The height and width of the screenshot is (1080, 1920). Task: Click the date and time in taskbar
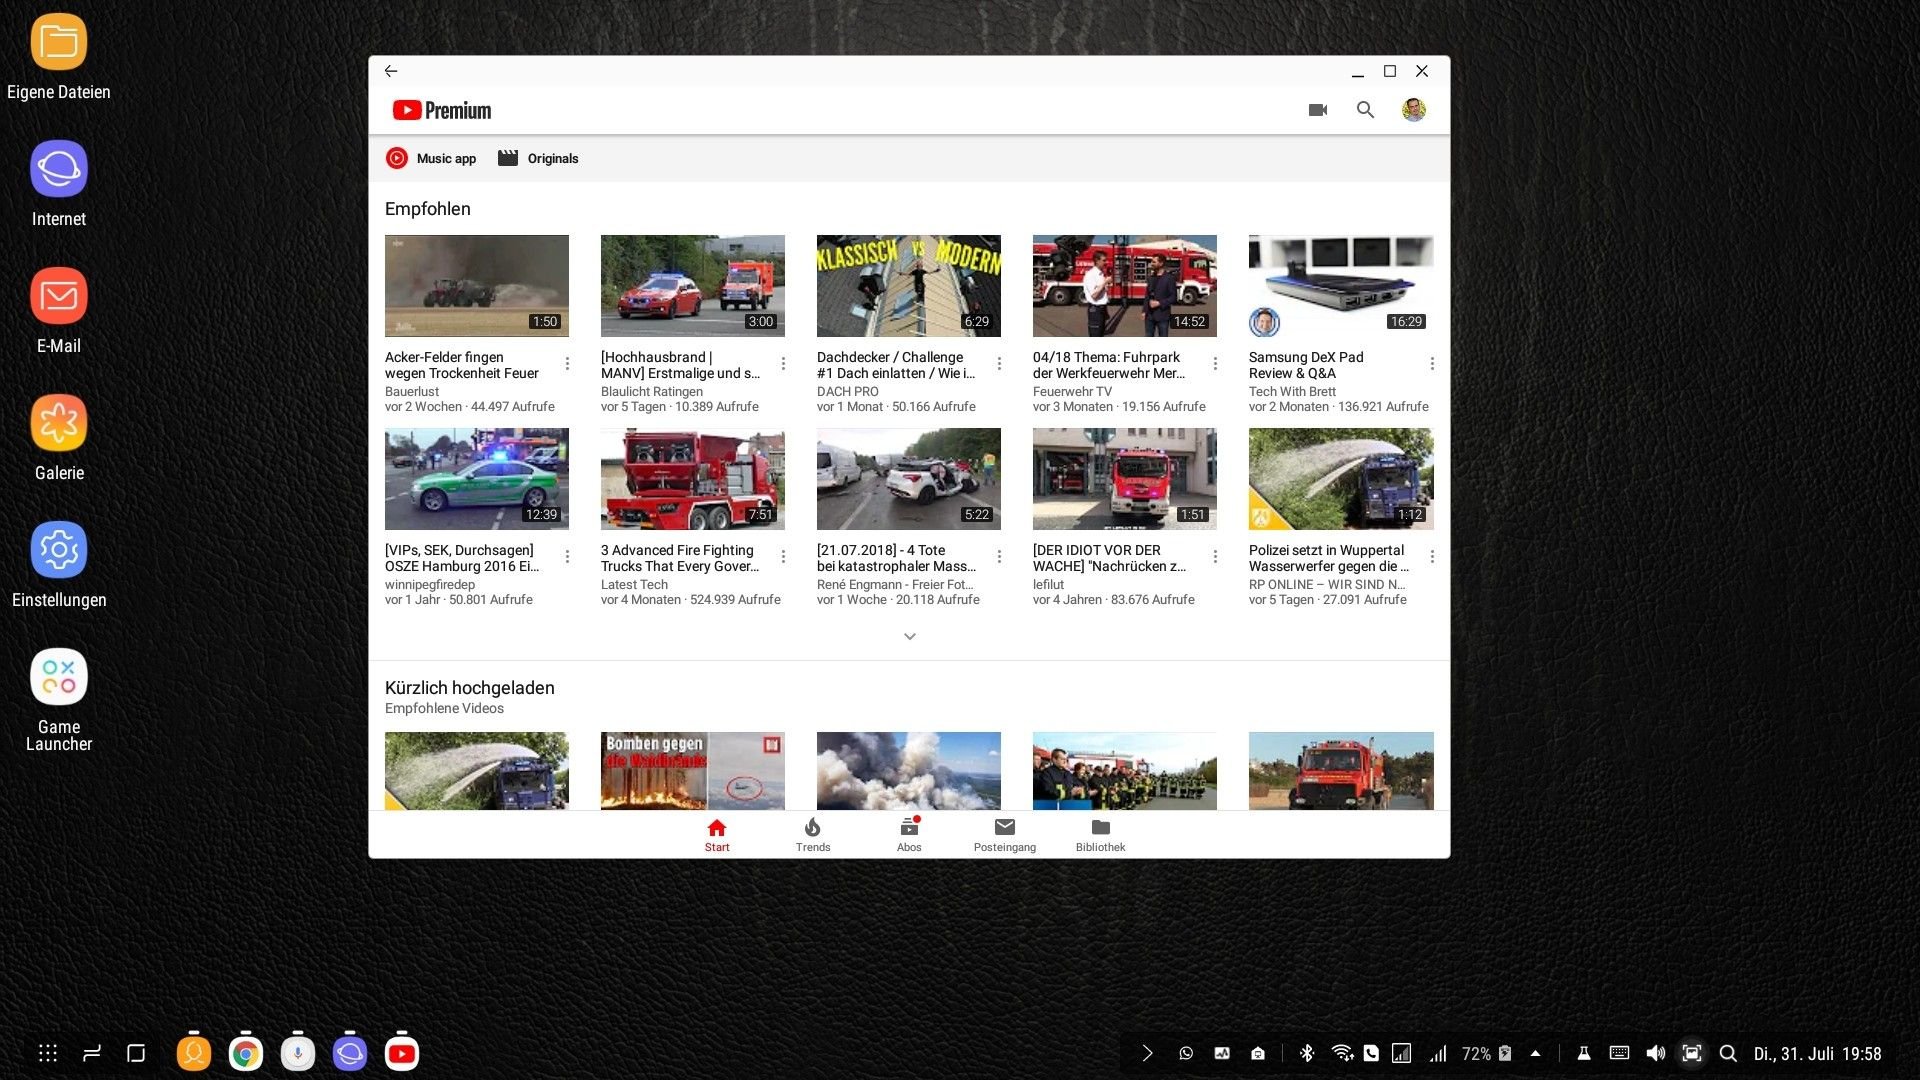(x=1817, y=1054)
